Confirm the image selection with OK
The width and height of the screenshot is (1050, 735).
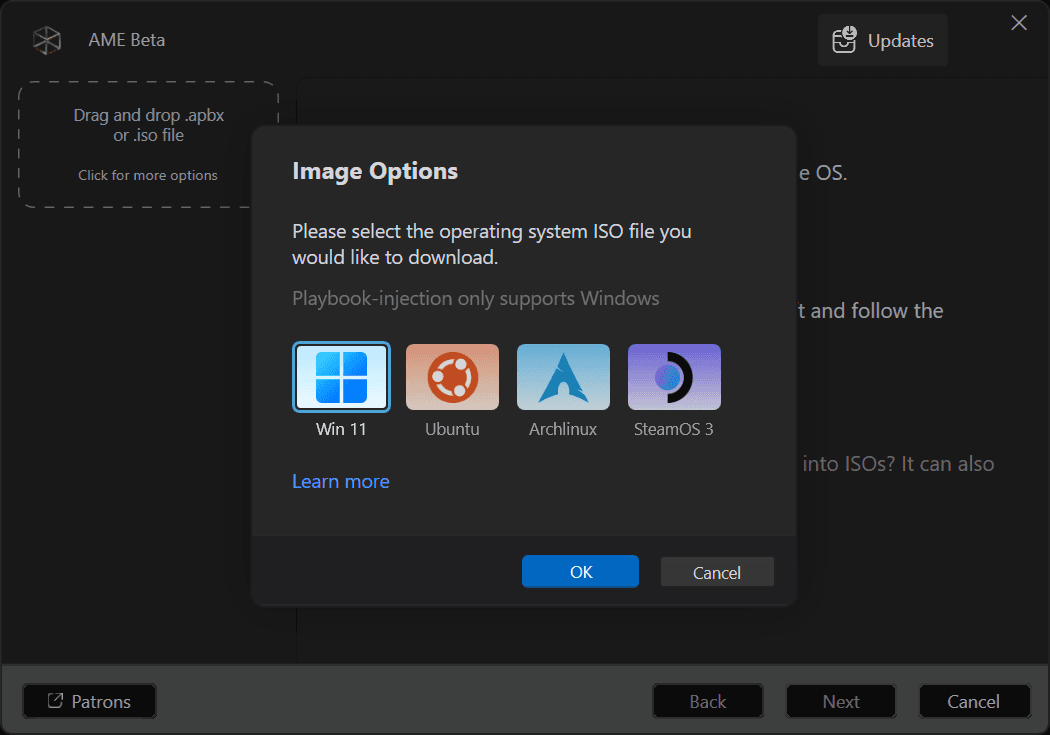pyautogui.click(x=580, y=572)
